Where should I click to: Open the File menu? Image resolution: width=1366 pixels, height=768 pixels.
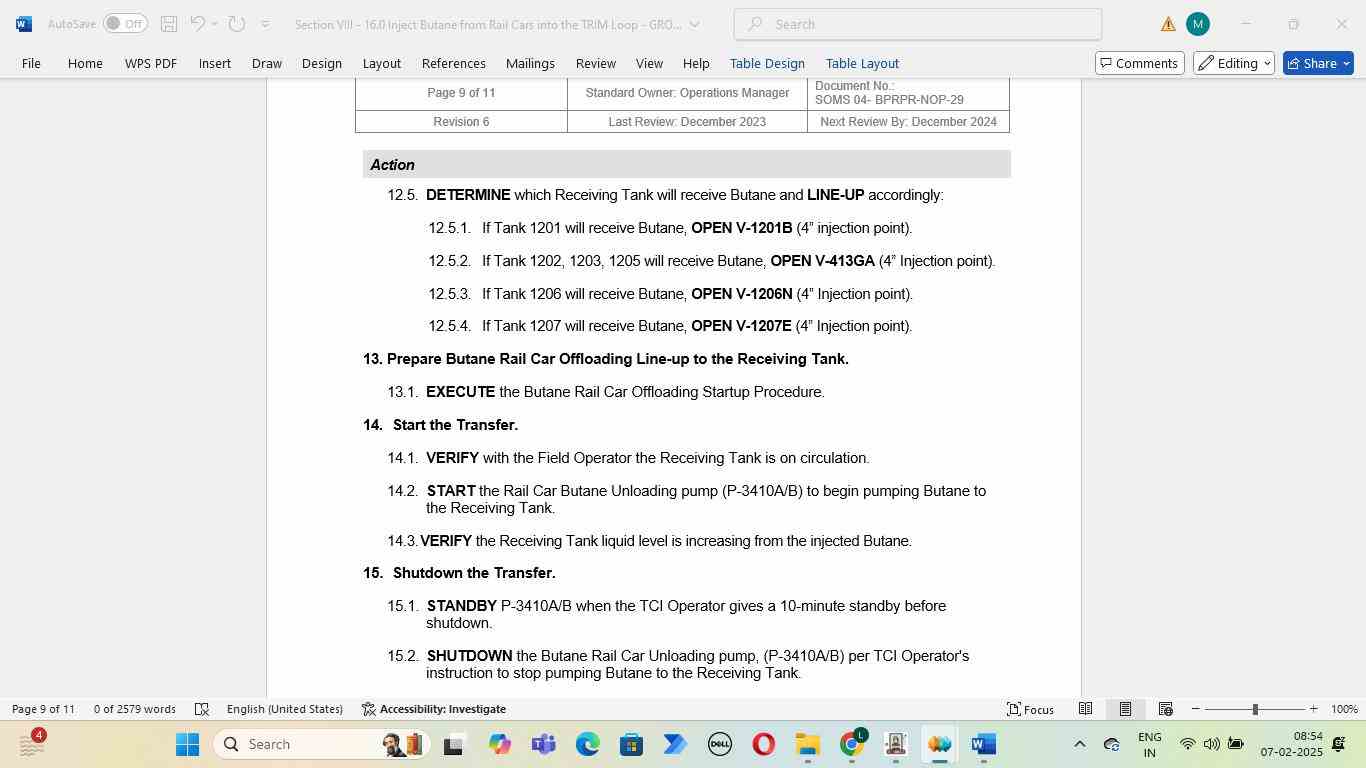tap(31, 63)
